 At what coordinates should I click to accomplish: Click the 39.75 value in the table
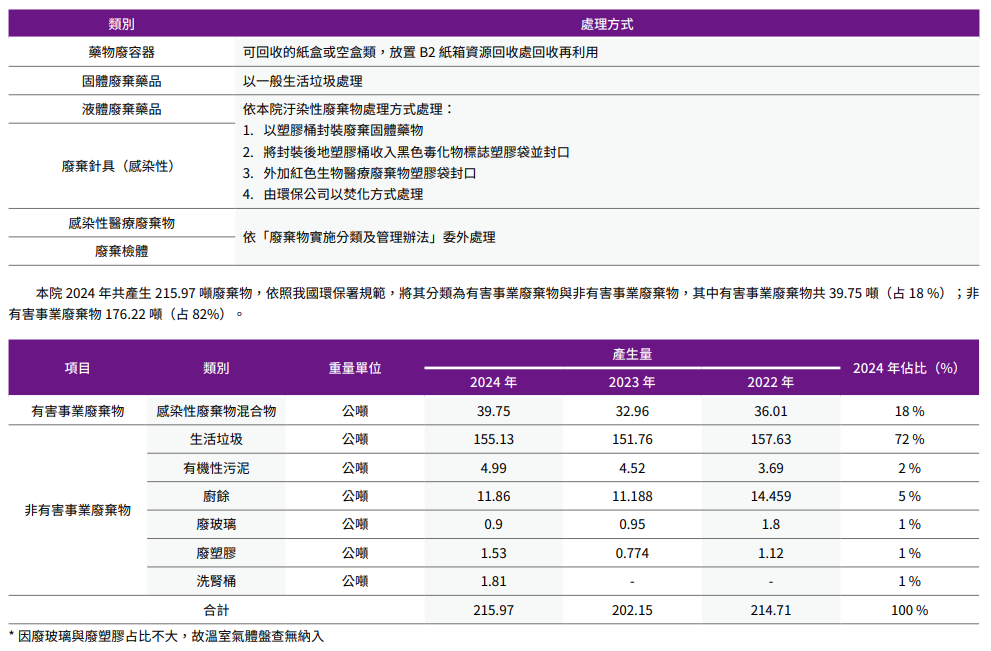[x=494, y=411]
